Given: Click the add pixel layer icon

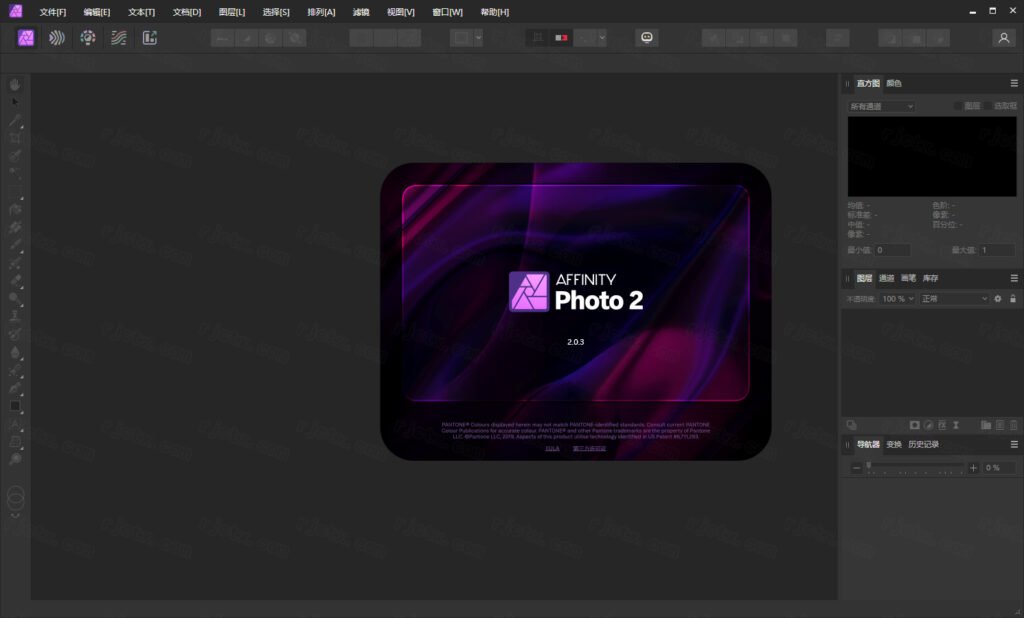Looking at the screenshot, I should coord(1000,425).
